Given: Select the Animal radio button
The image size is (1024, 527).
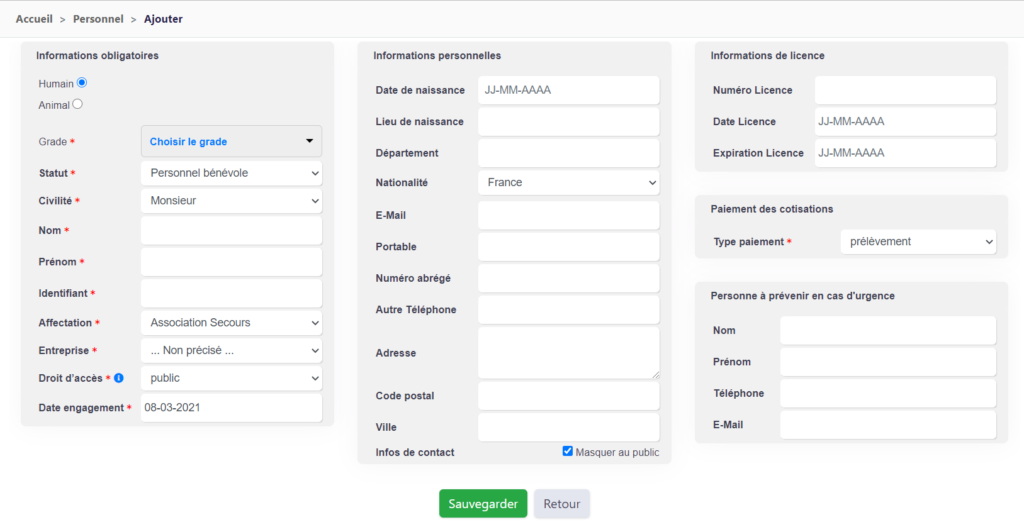Looking at the screenshot, I should coord(77,104).
